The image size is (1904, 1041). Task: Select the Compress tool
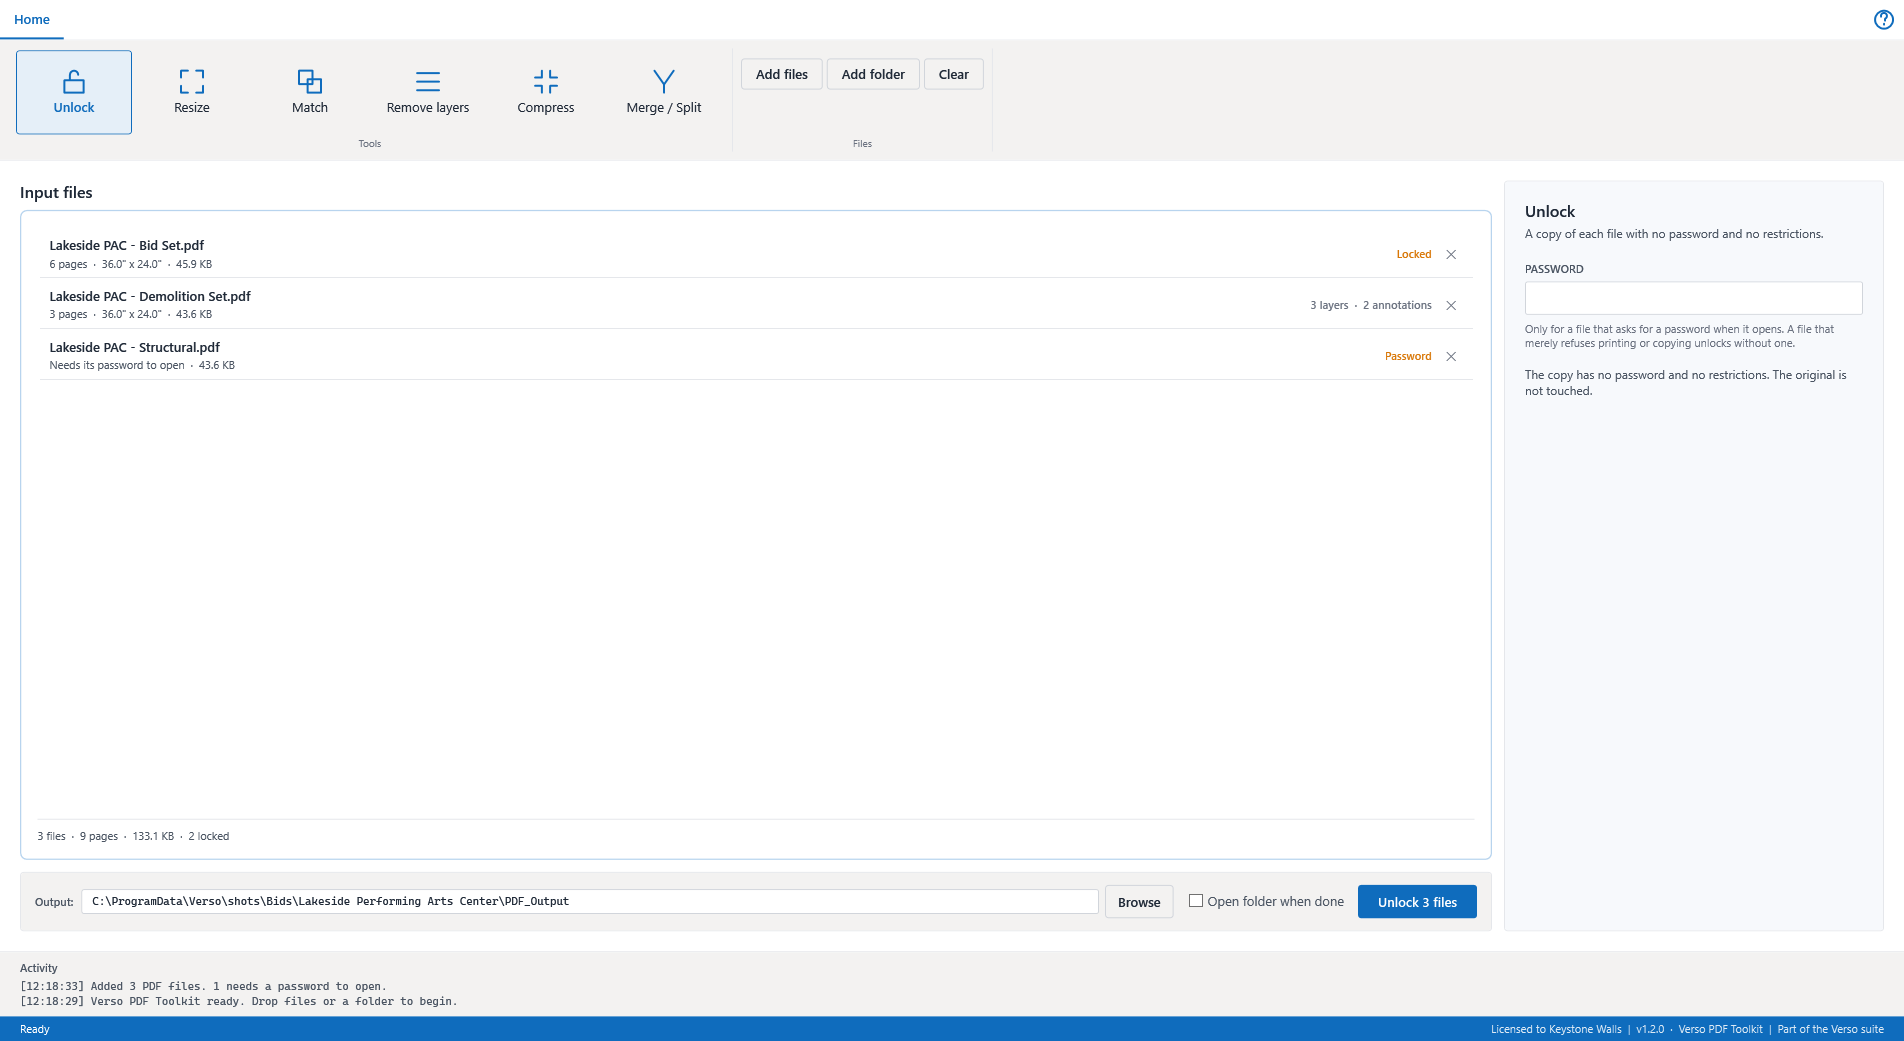(546, 92)
